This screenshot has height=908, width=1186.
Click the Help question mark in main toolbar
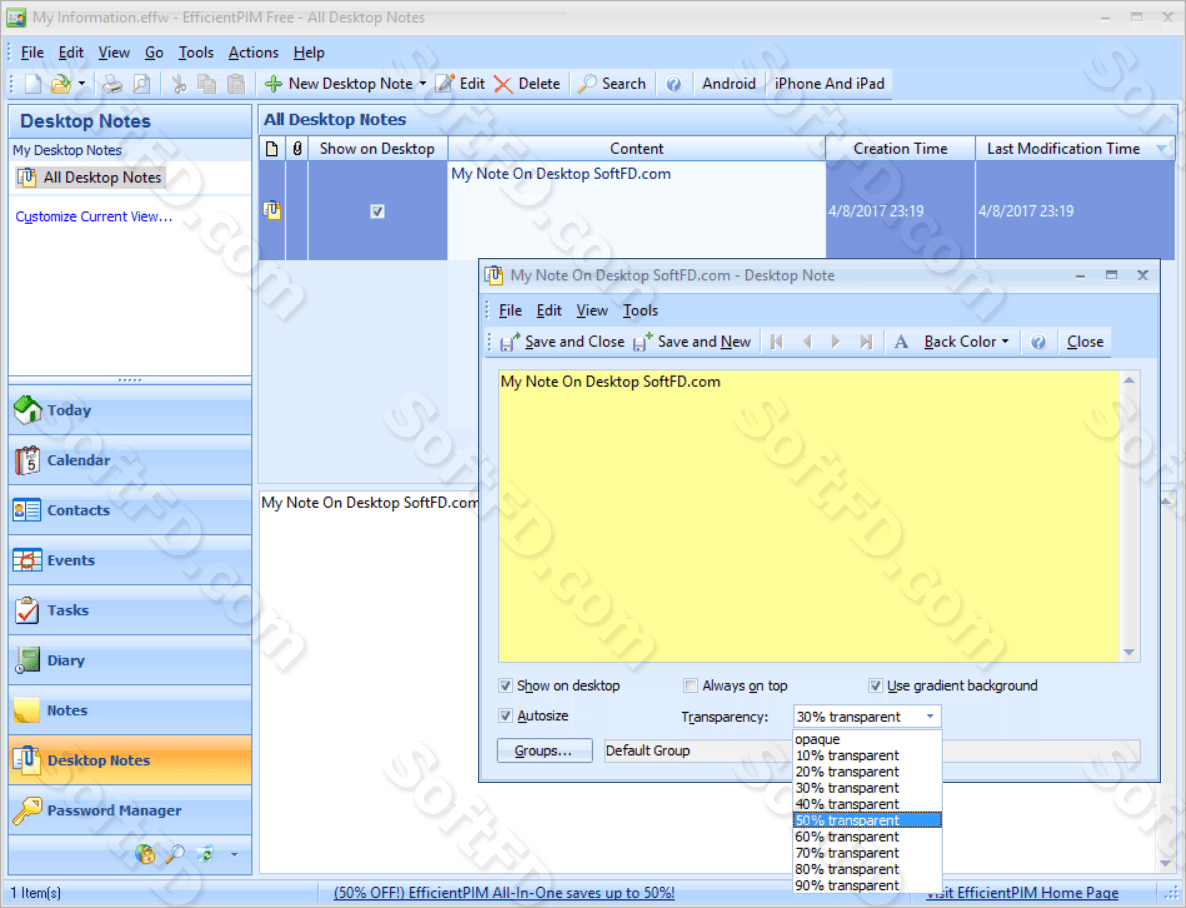pyautogui.click(x=673, y=84)
